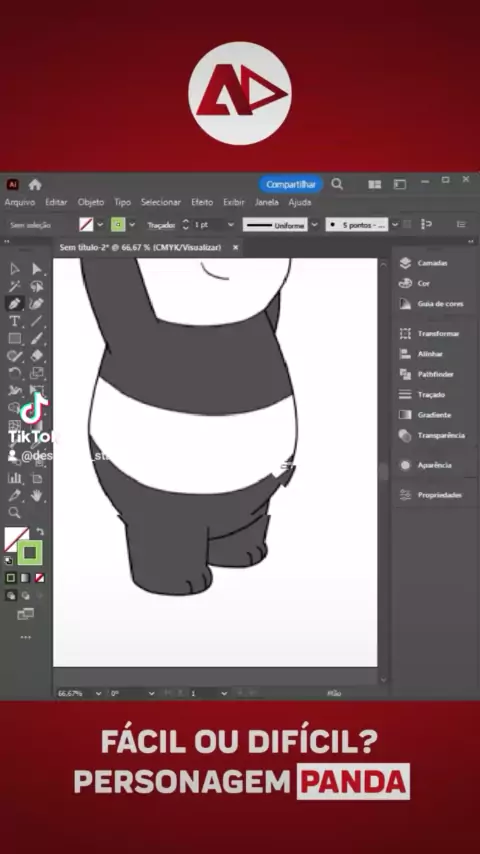The image size is (480, 854).
Task: Open zoom level 66,67% dropdown
Action: coord(99,693)
